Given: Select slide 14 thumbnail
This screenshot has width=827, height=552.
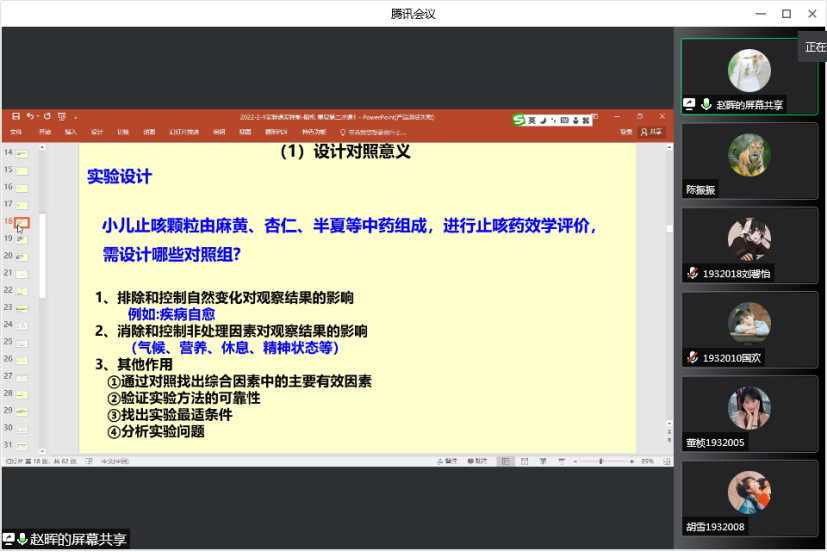Looking at the screenshot, I should tap(22, 154).
